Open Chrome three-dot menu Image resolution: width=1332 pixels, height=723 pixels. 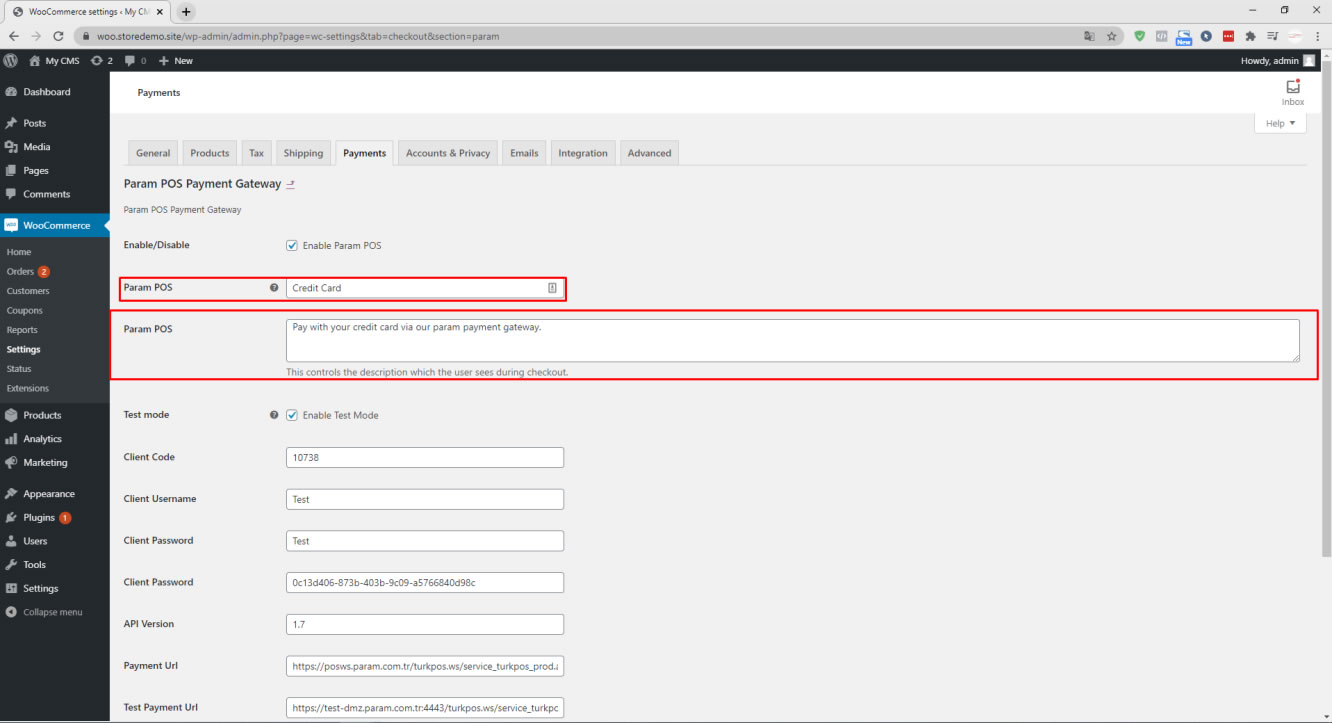1318,36
